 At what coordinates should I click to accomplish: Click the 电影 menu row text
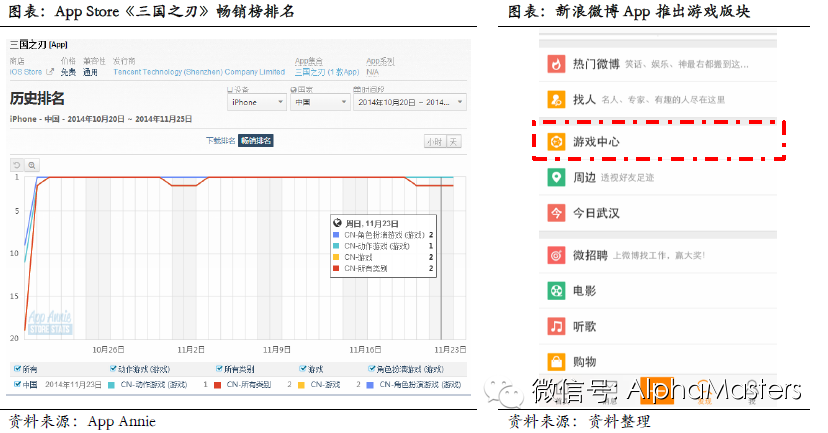coord(585,291)
